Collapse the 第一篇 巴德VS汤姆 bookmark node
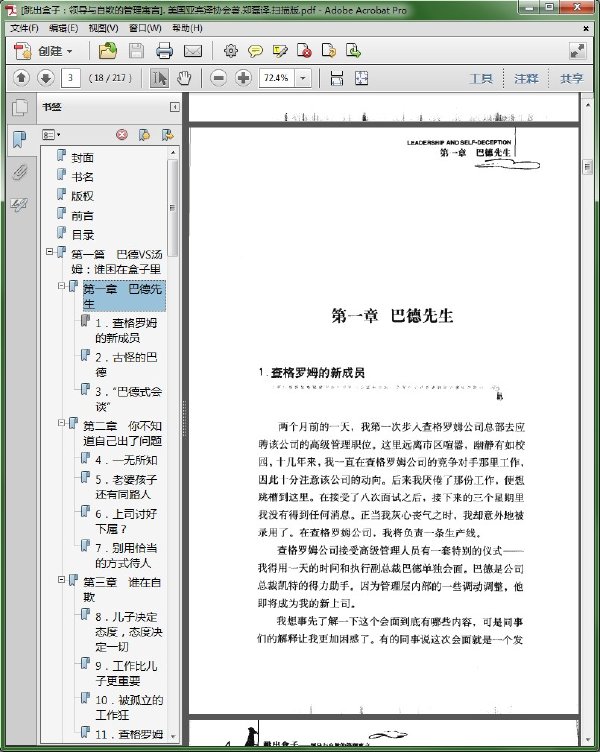The width and height of the screenshot is (600, 752). tap(49, 251)
